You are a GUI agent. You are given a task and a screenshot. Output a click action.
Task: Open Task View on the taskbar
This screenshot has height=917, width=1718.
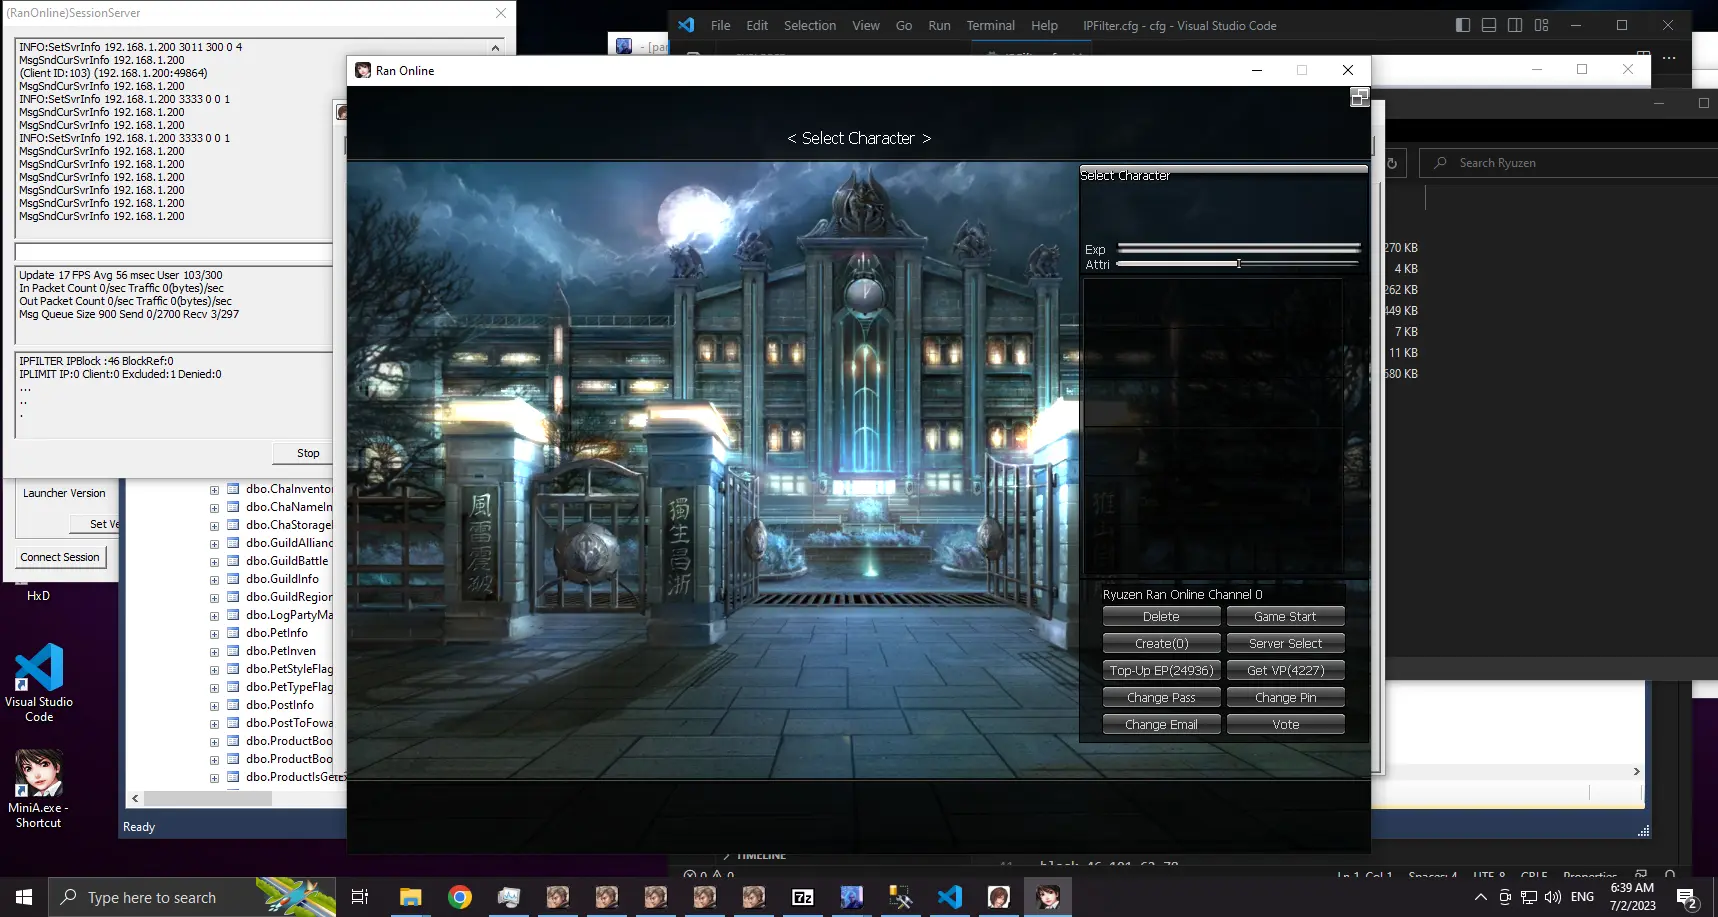coord(360,897)
